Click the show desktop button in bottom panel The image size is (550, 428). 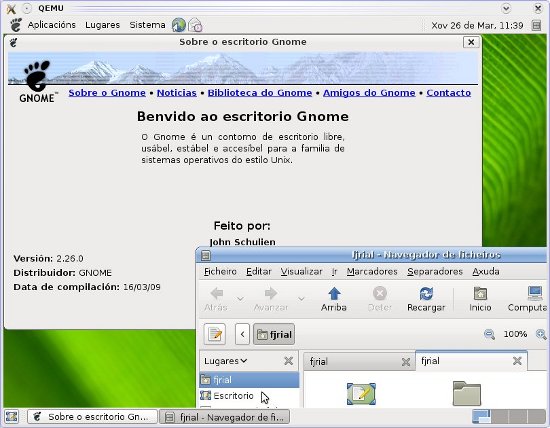coord(12,417)
